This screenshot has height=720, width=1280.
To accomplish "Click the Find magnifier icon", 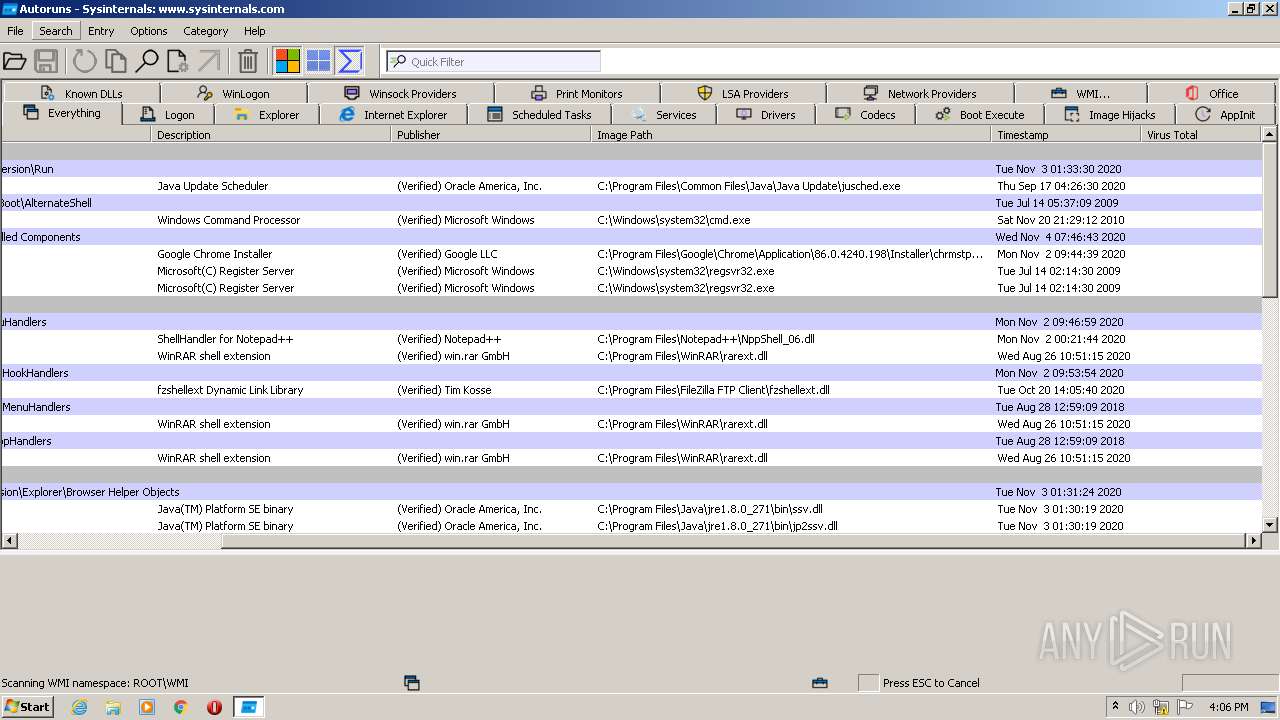I will pyautogui.click(x=147, y=62).
